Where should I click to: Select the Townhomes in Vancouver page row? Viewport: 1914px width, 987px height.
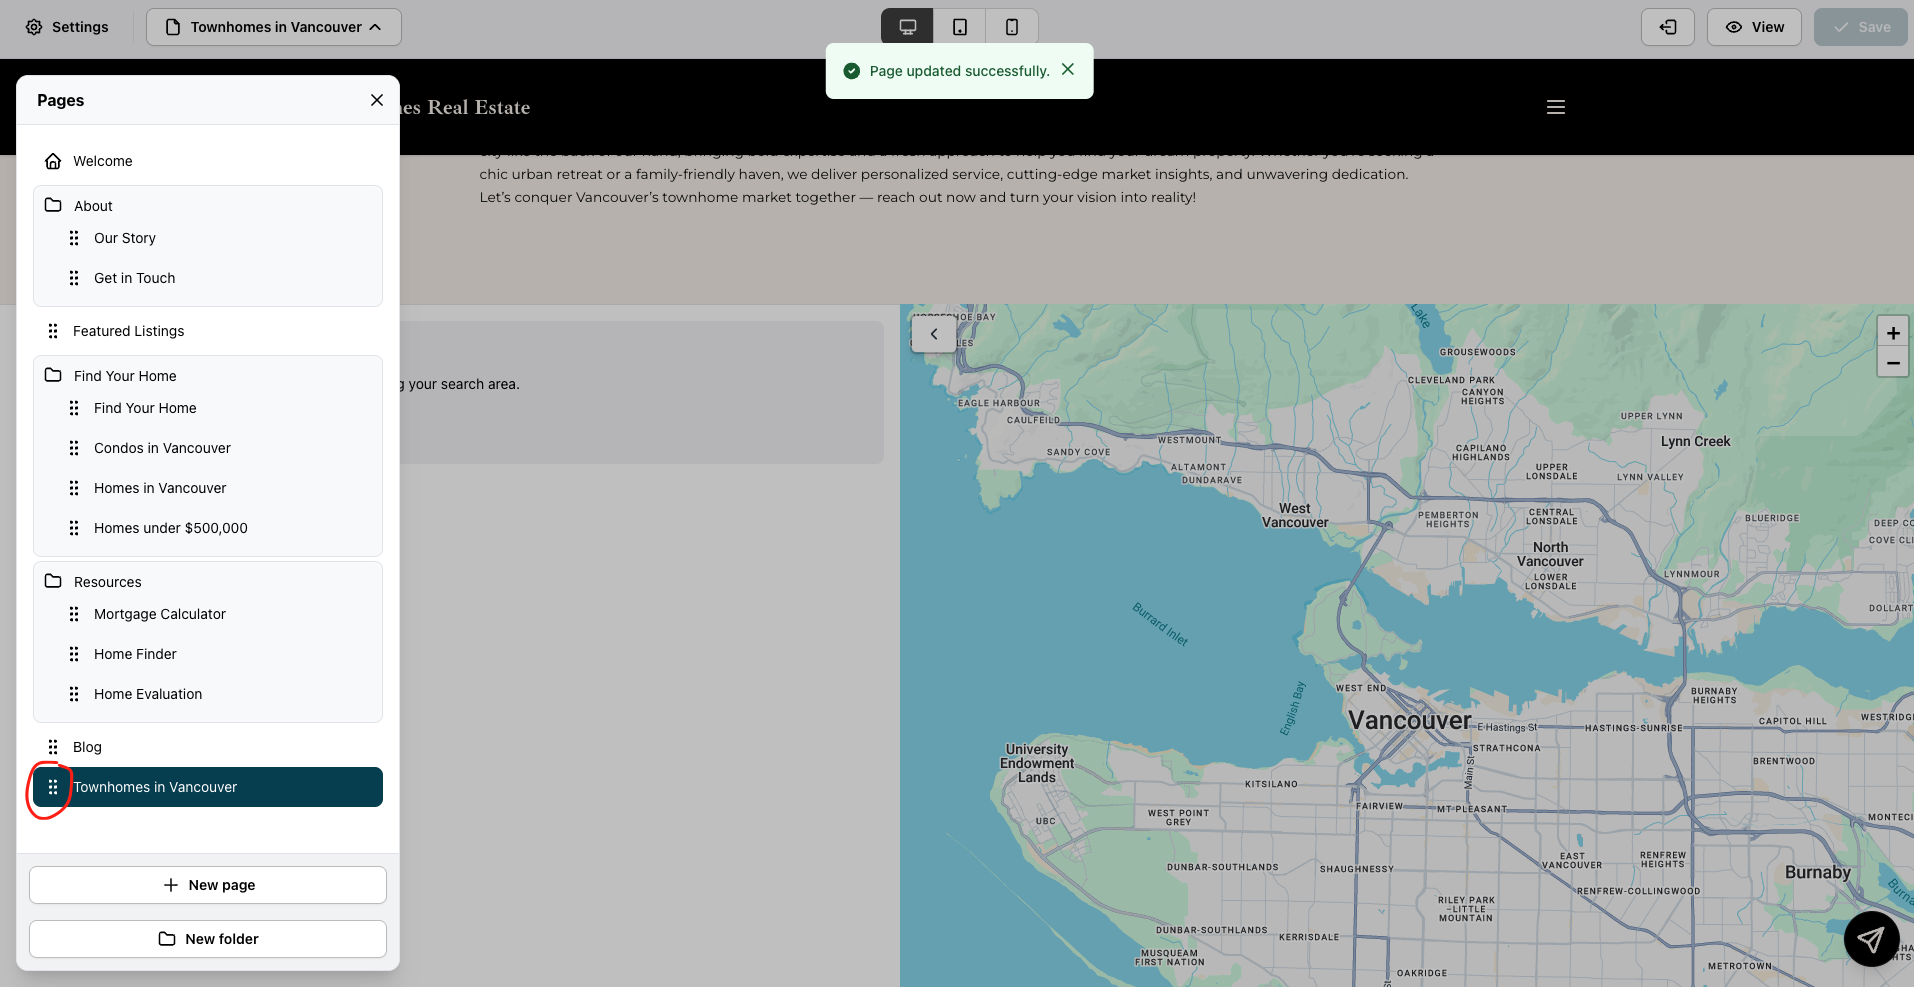coord(208,787)
